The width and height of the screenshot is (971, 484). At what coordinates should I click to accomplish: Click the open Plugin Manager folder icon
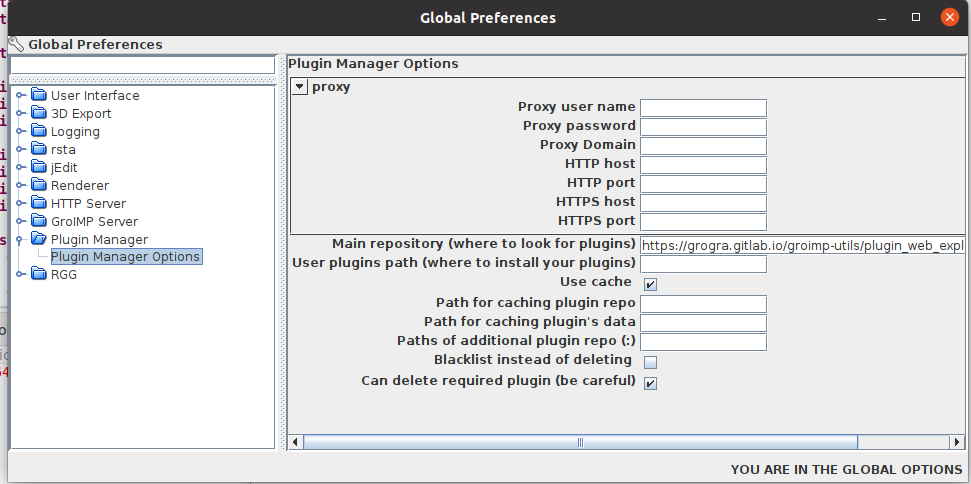tap(39, 239)
